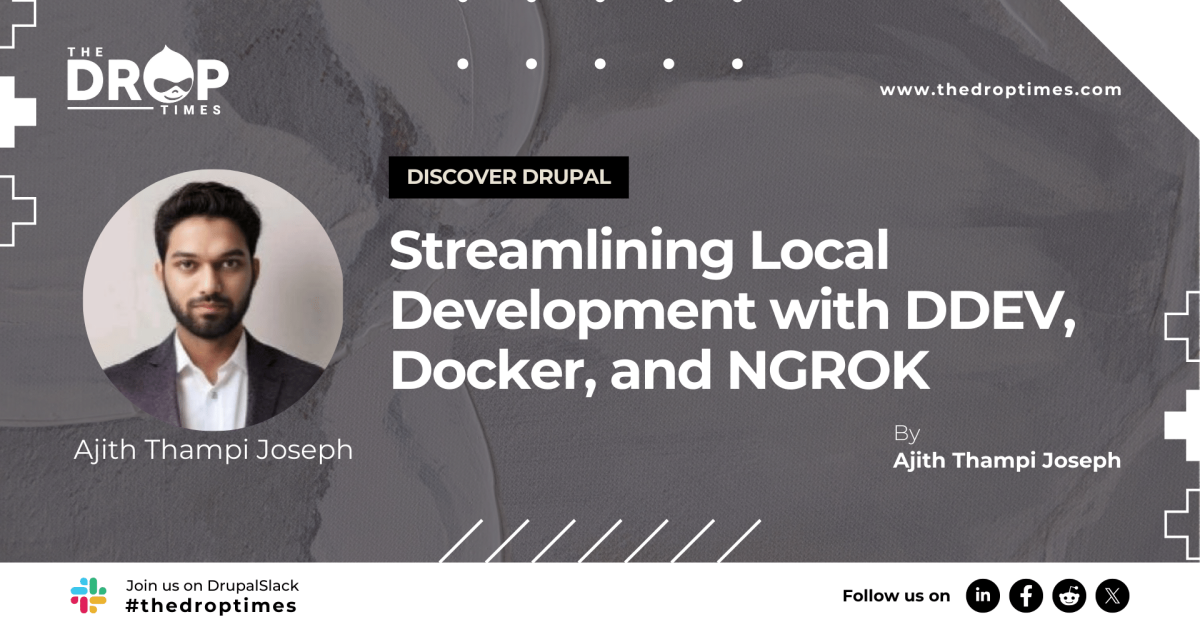Image resolution: width=1200 pixels, height=630 pixels.
Task: Select the DISCOVER DRUPAL label
Action: pos(508,177)
